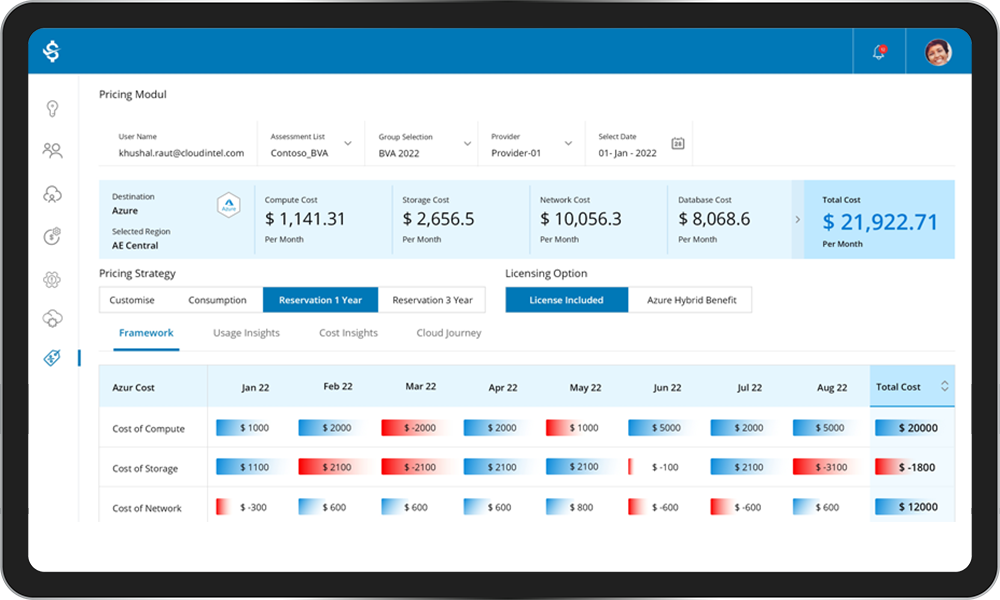Select Customise pricing strategy
Screen dimensions: 1000x600
132,300
